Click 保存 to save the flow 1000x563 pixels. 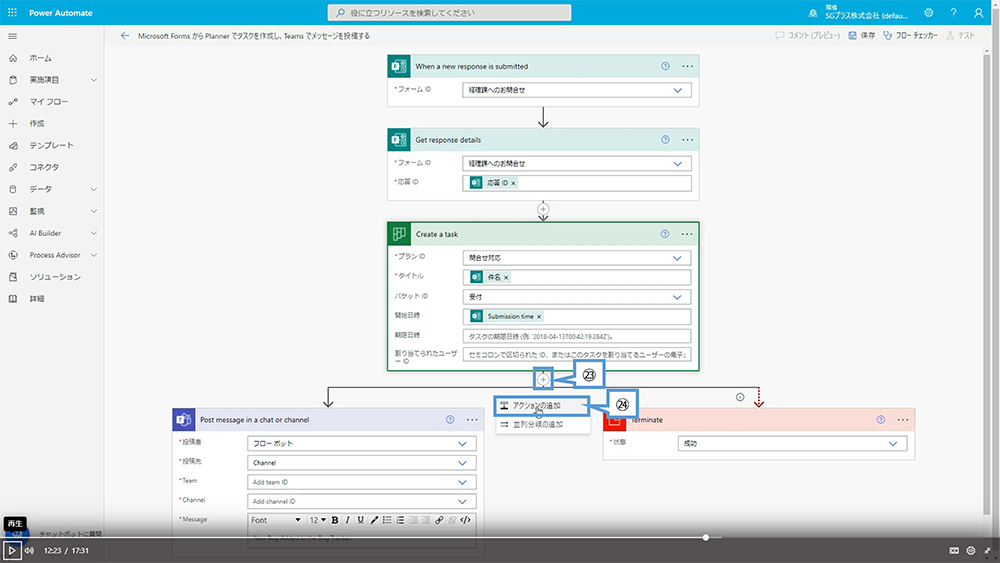click(862, 36)
